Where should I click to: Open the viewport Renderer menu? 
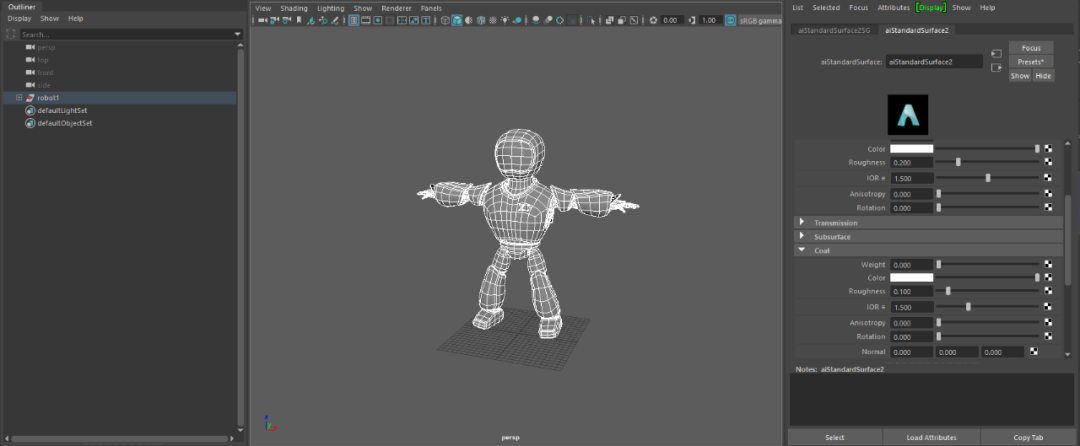[396, 8]
